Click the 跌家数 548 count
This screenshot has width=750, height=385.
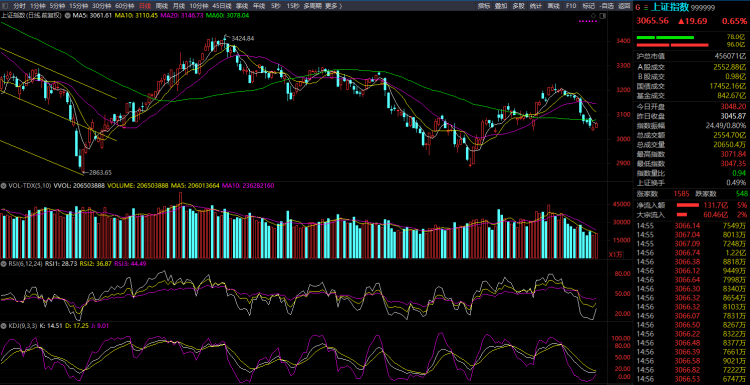741,194
